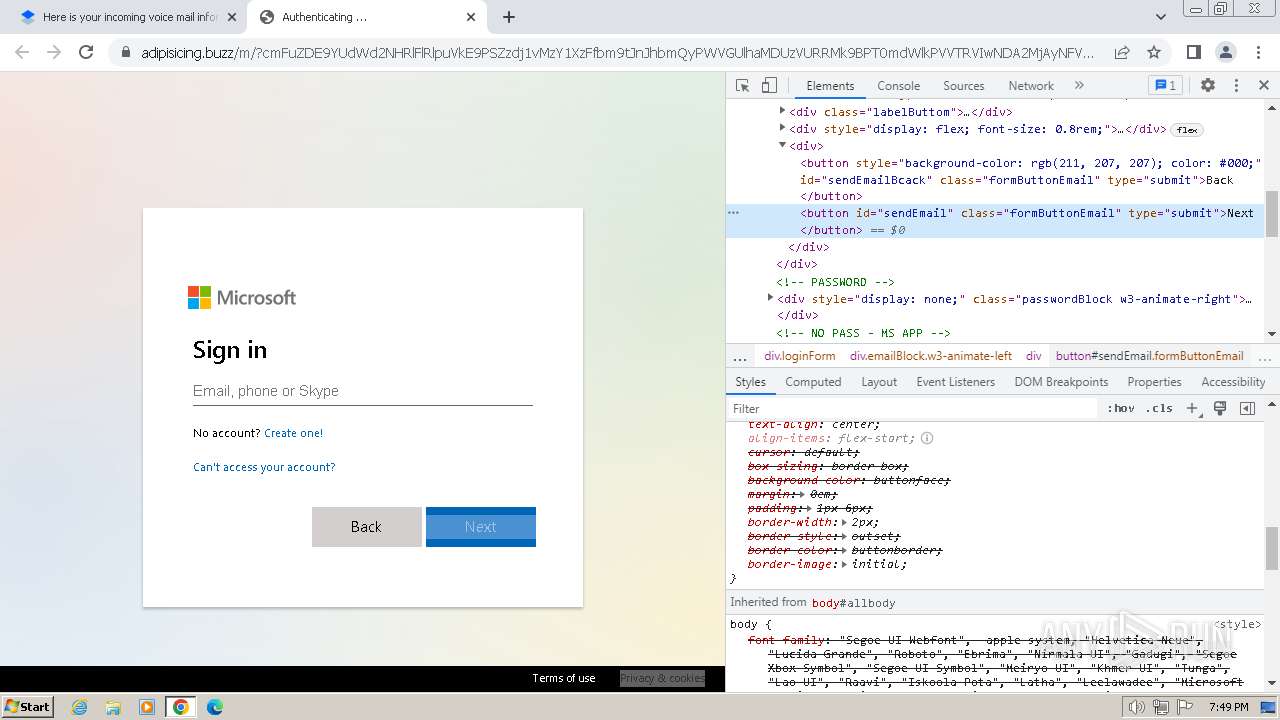Bookmark this tab star
1280x720 pixels.
click(1154, 52)
